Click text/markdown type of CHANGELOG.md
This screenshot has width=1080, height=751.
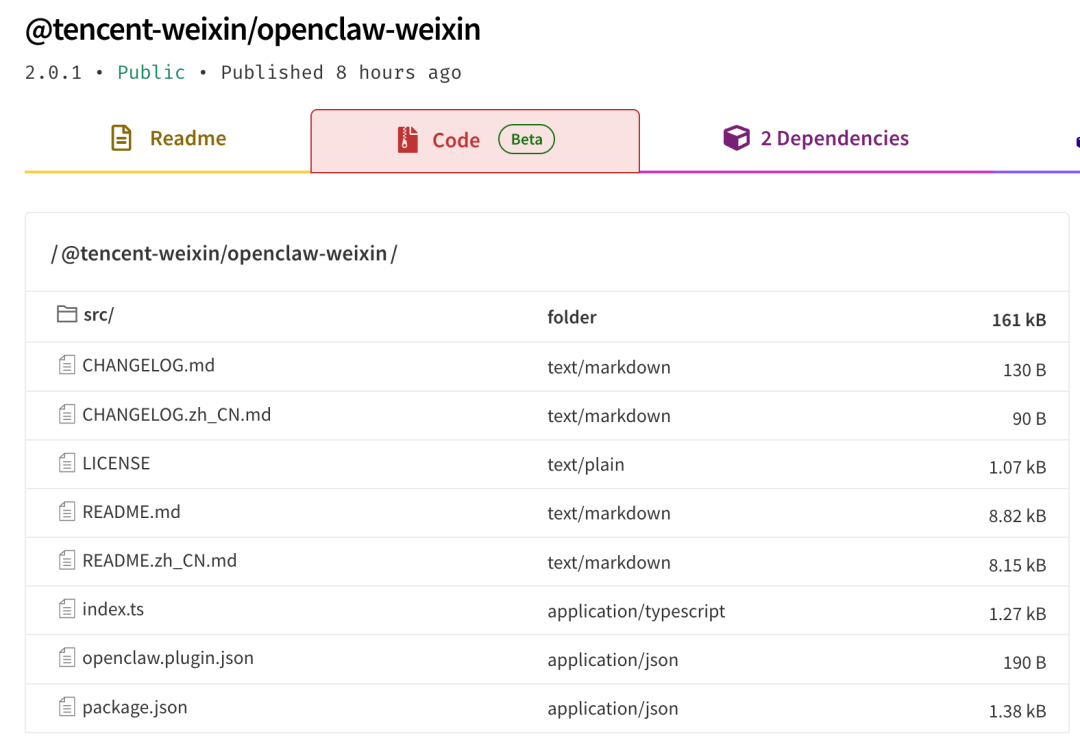click(x=609, y=367)
